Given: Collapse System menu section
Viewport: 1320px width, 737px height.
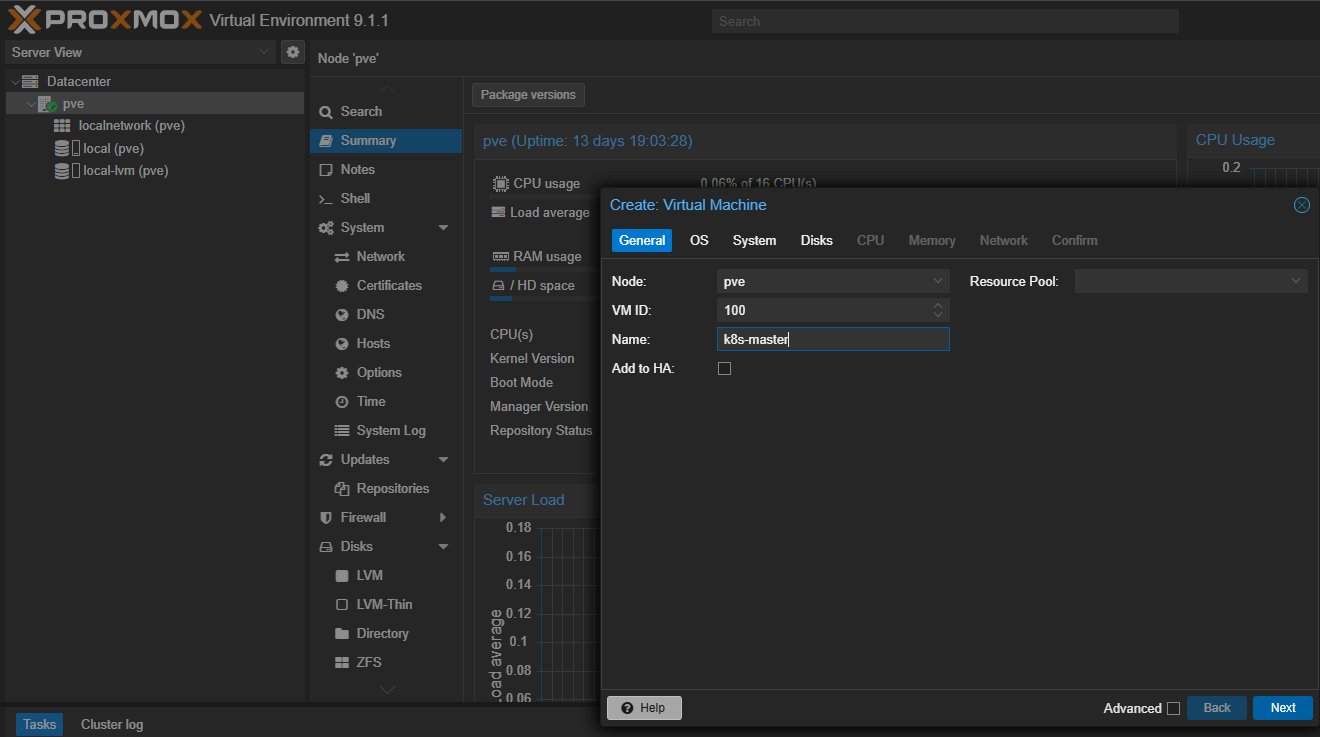Looking at the screenshot, I should (x=443, y=228).
